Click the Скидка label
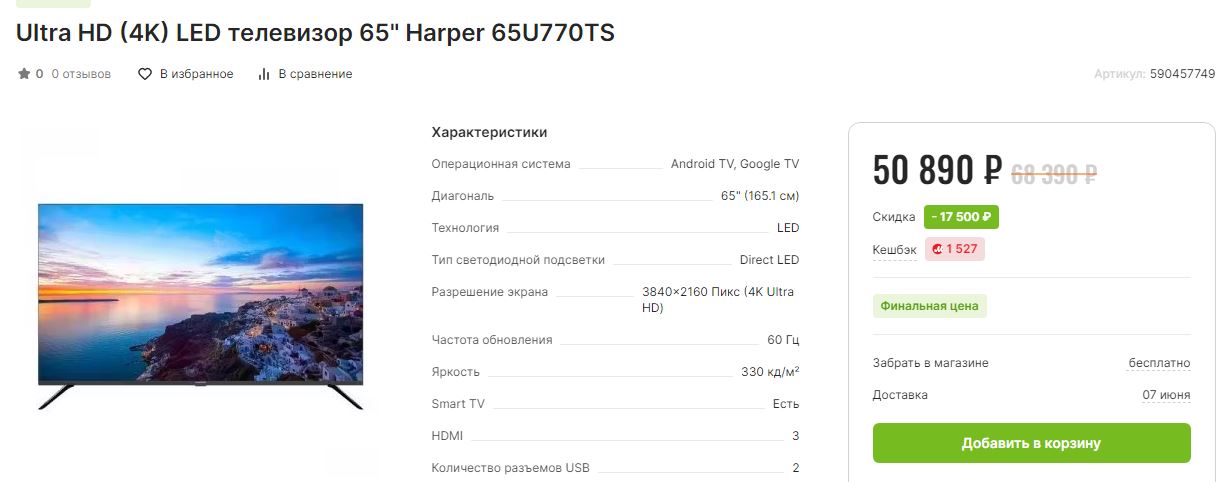 pyautogui.click(x=894, y=217)
